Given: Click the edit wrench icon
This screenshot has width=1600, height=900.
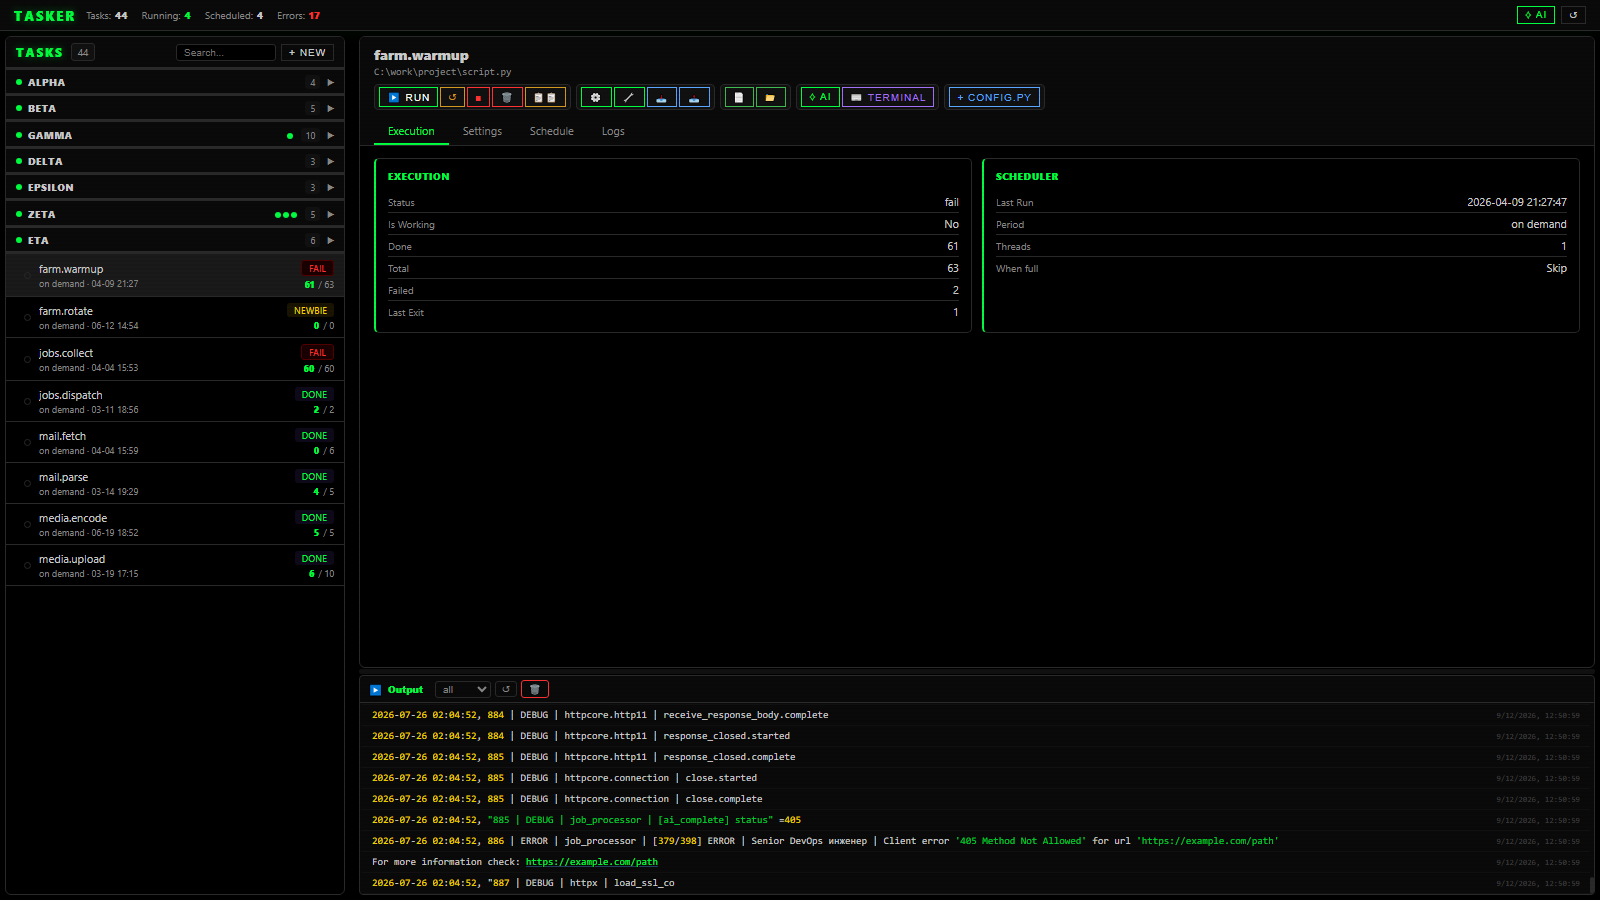Looking at the screenshot, I should (x=629, y=97).
